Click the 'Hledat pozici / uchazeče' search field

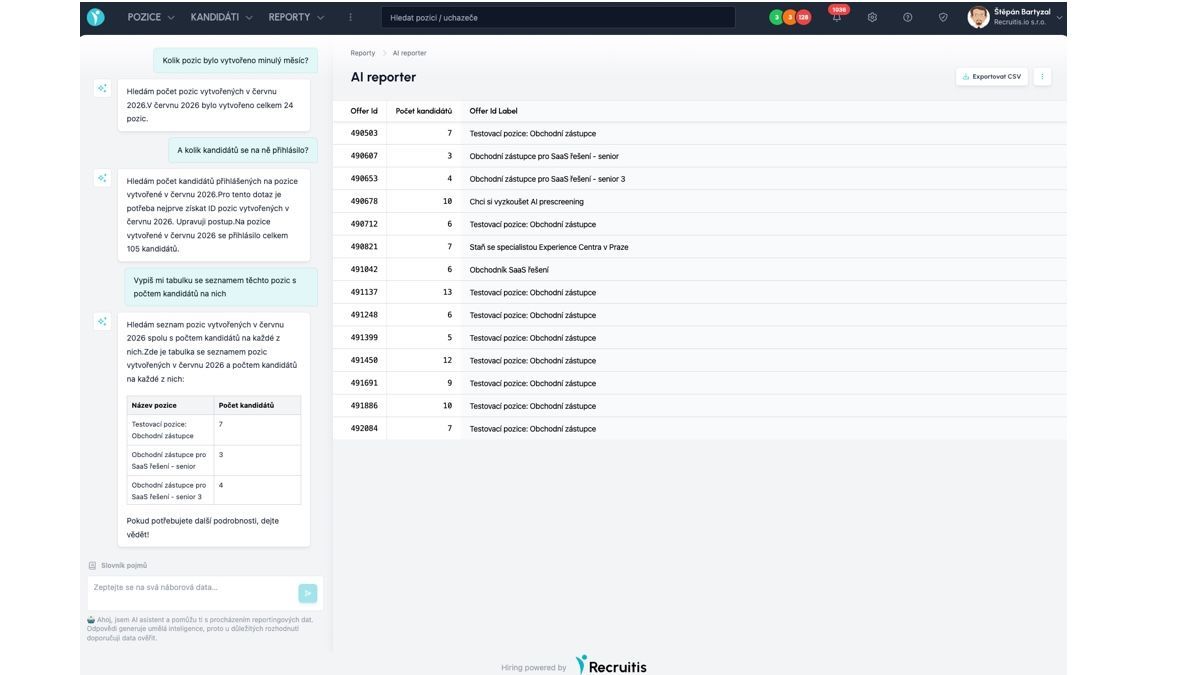tap(558, 17)
